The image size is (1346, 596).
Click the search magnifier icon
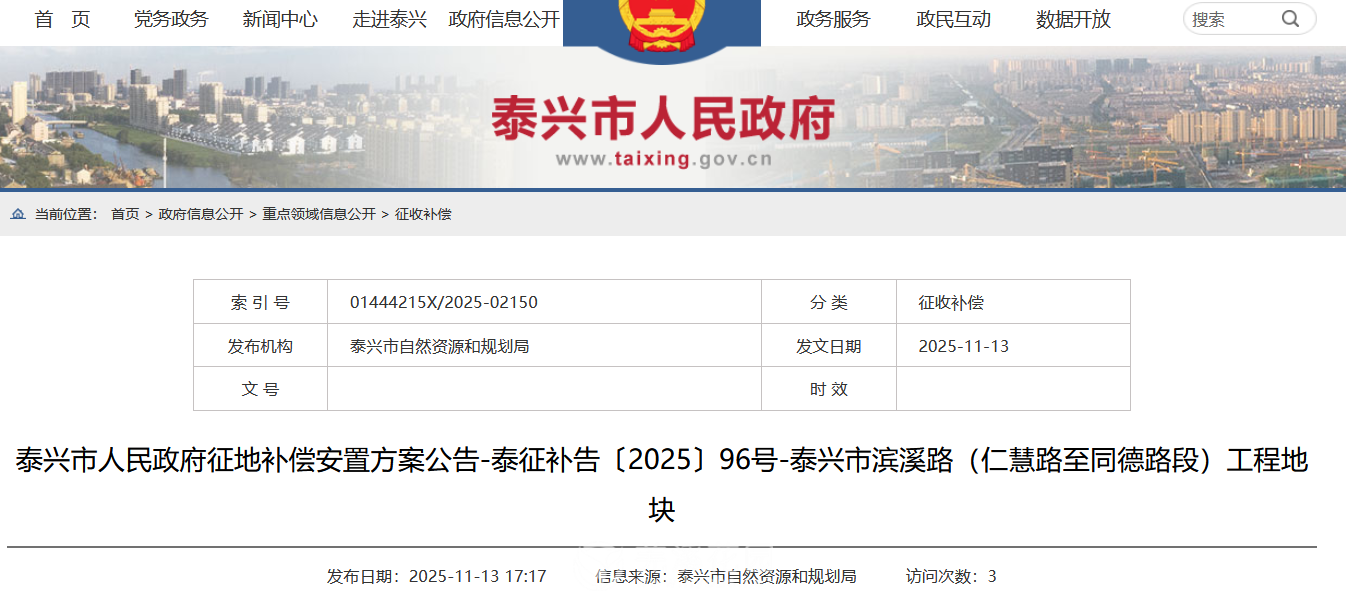(1290, 19)
